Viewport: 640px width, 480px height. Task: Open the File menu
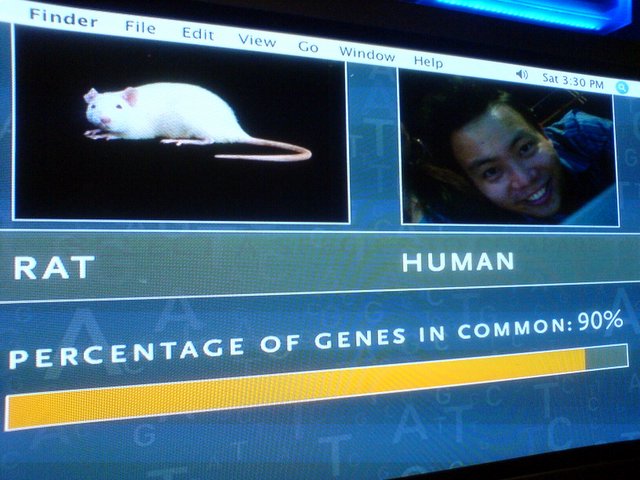tap(140, 27)
